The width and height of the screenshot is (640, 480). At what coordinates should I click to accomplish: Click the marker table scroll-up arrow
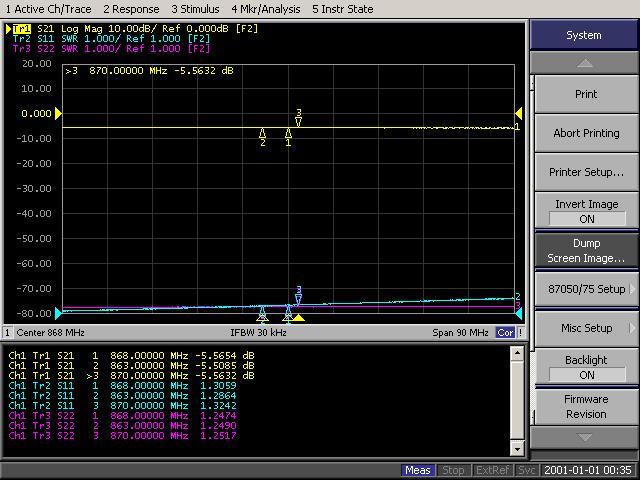[x=518, y=353]
